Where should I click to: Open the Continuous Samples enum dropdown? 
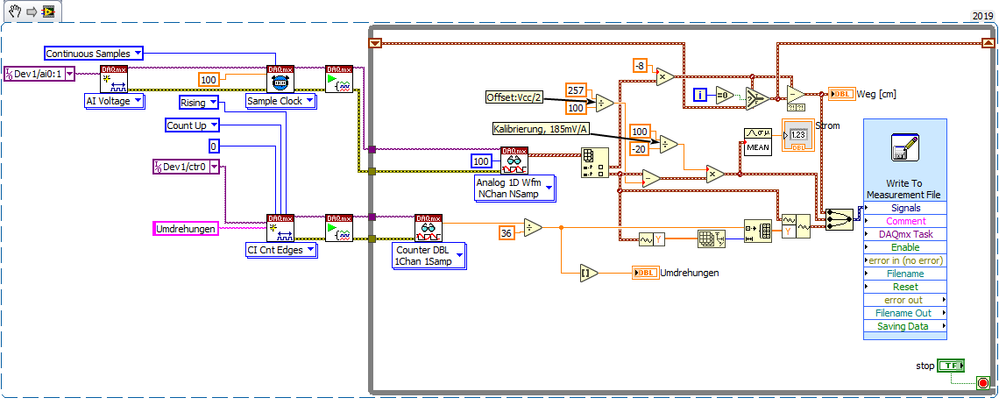point(94,54)
